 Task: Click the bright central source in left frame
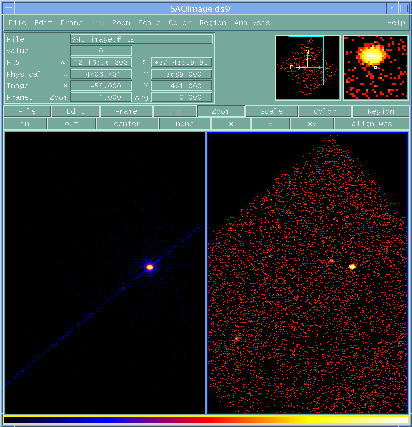coord(150,267)
